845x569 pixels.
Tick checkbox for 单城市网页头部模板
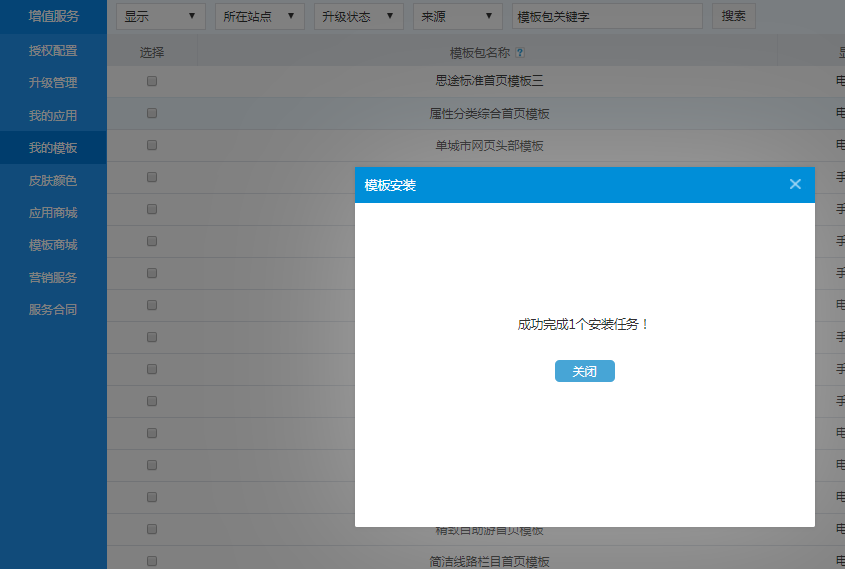pyautogui.click(x=152, y=145)
